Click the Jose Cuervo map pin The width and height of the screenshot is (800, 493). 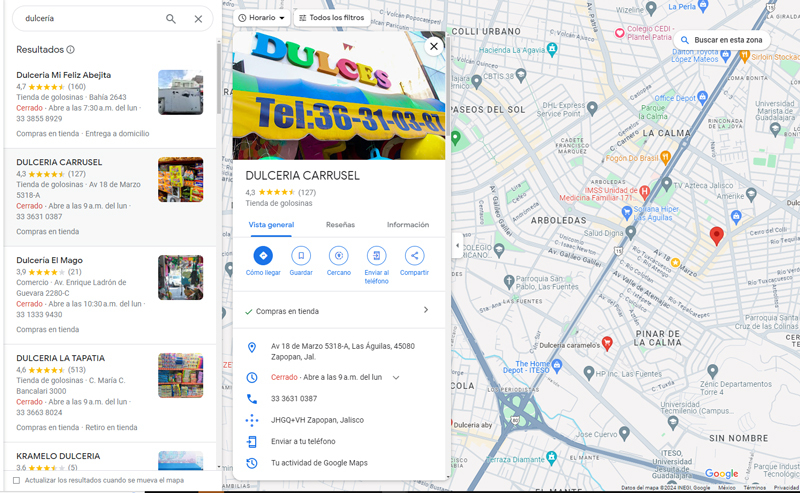pyautogui.click(x=624, y=434)
